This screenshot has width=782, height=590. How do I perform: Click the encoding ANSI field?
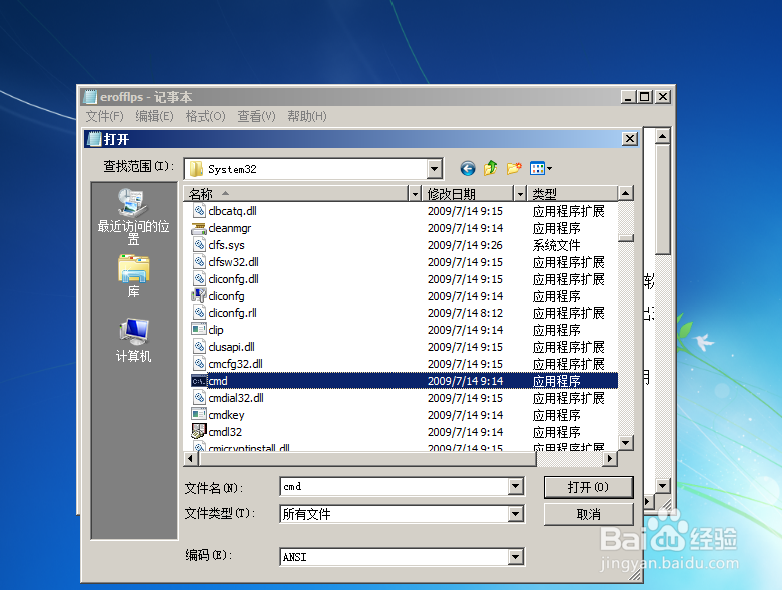pyautogui.click(x=394, y=557)
